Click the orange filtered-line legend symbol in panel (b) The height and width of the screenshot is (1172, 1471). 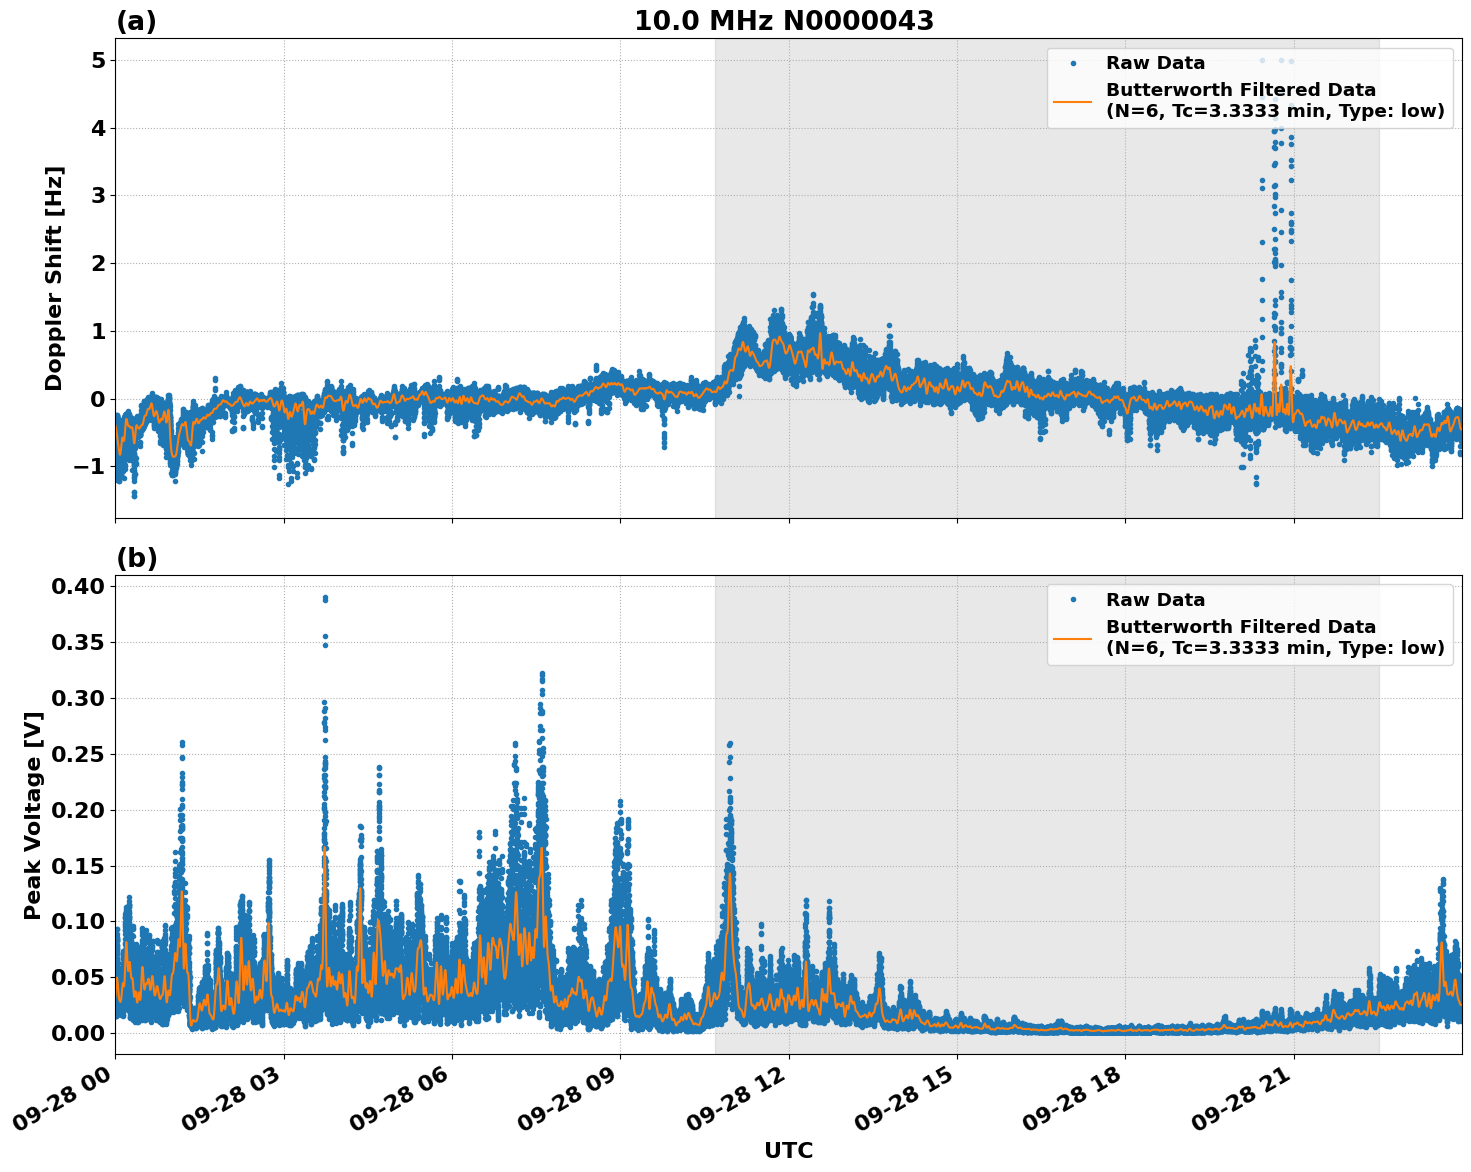1073,640
